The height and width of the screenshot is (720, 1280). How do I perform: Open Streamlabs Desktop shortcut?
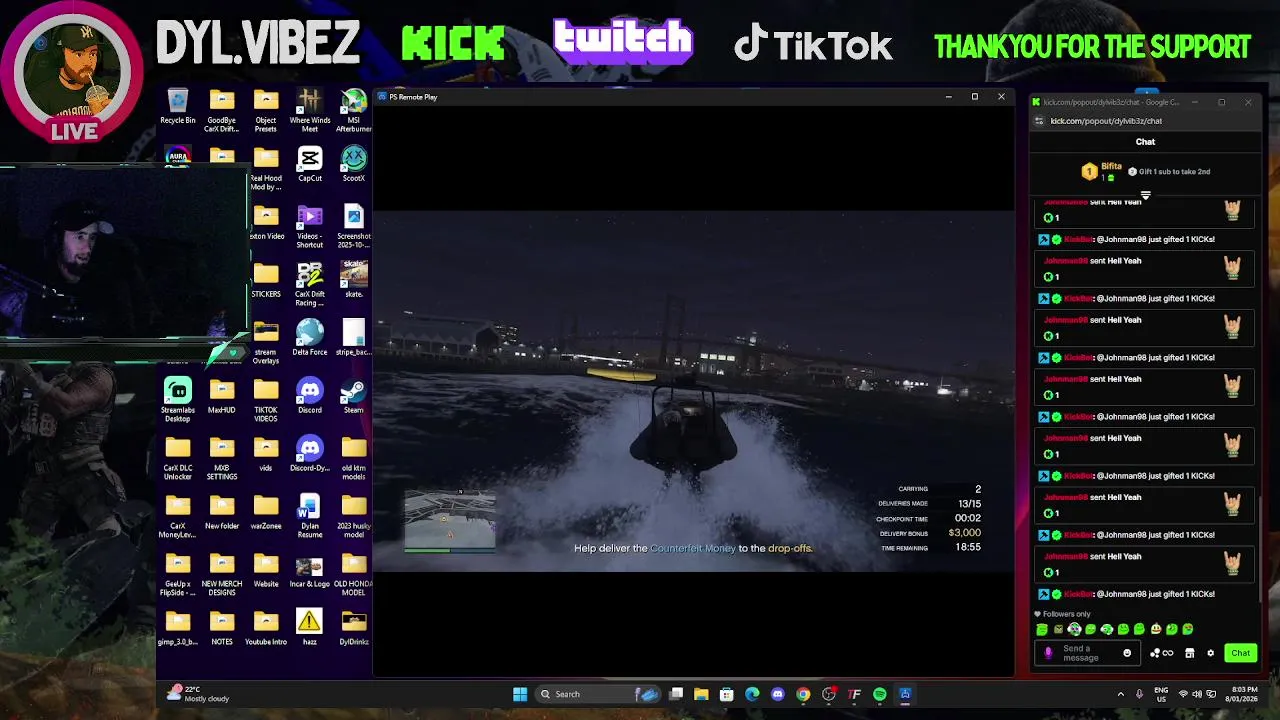pyautogui.click(x=178, y=400)
